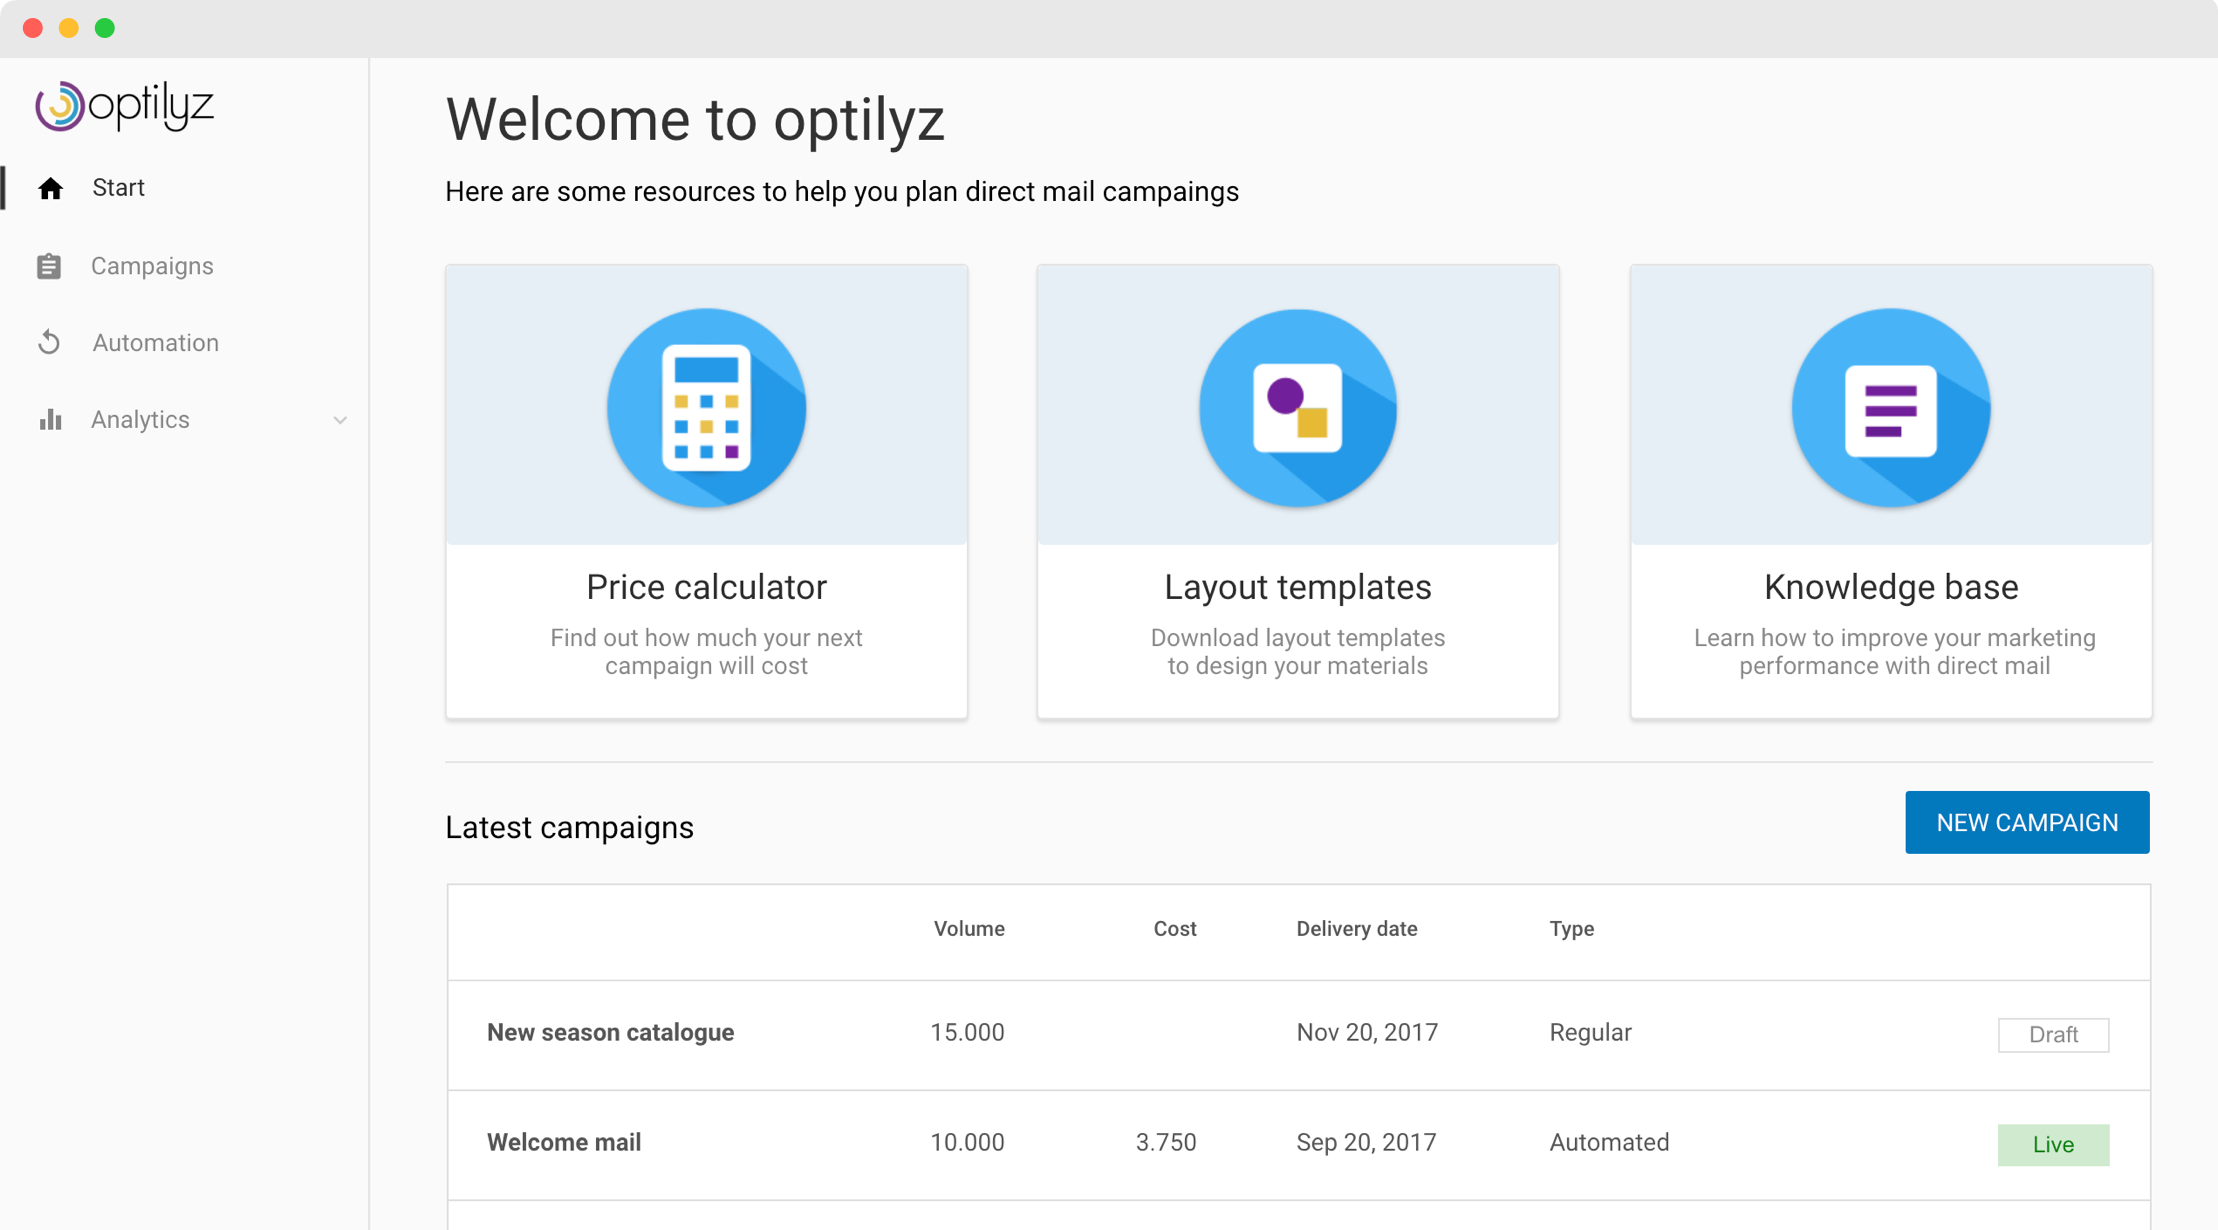Click the Start home icon
This screenshot has width=2218, height=1230.
coord(50,188)
